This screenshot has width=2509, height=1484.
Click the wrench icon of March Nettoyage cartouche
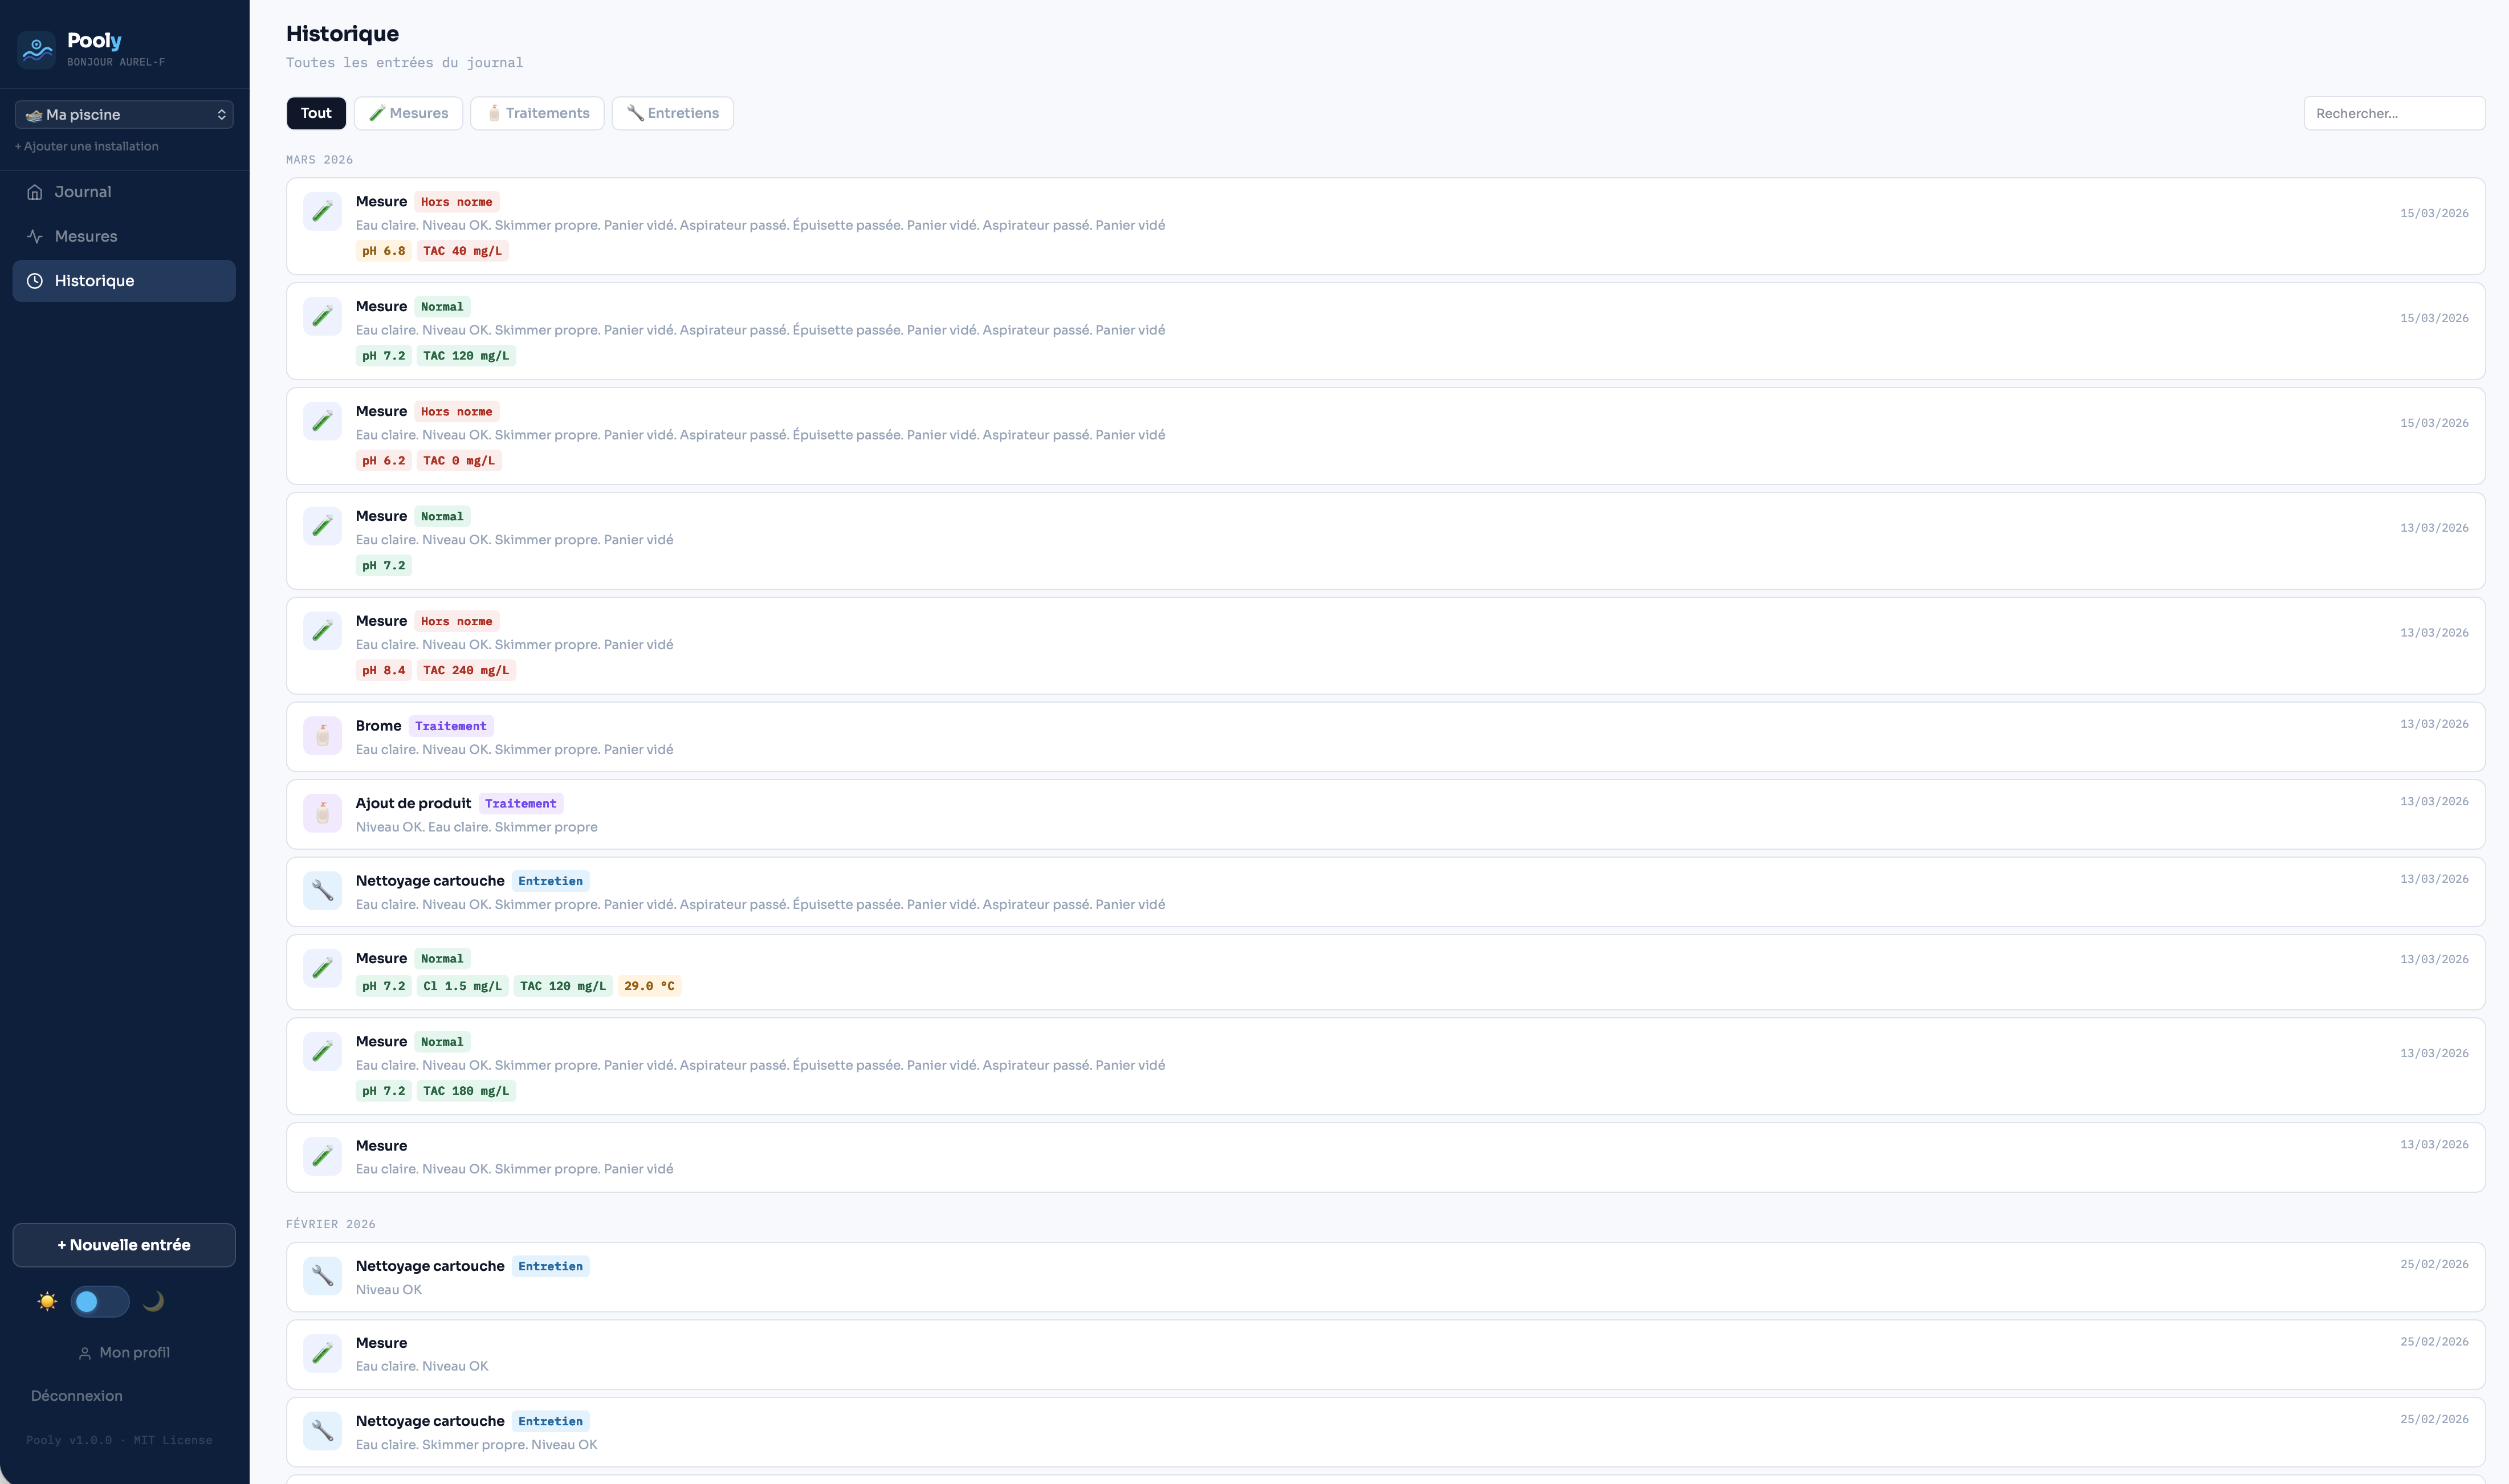322,890
